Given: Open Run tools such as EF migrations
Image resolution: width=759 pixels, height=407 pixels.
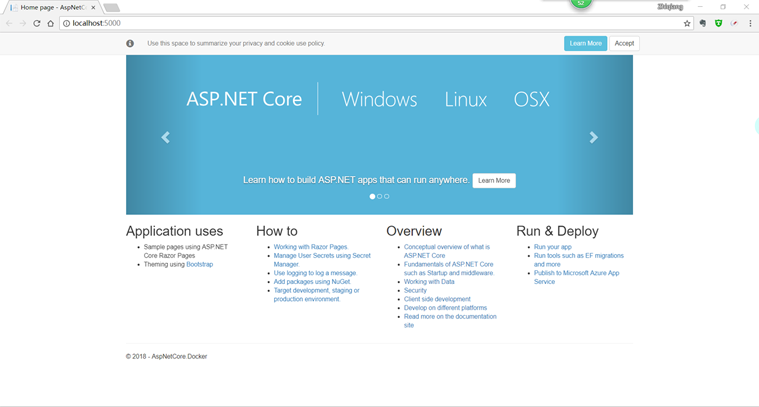Looking at the screenshot, I should [578, 260].
